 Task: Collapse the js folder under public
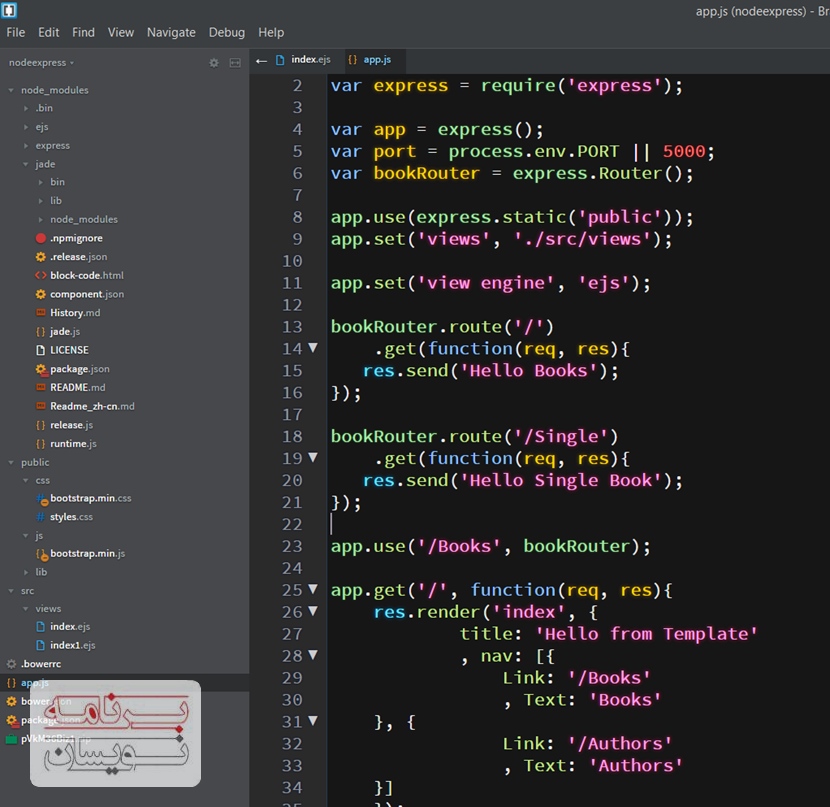point(26,536)
